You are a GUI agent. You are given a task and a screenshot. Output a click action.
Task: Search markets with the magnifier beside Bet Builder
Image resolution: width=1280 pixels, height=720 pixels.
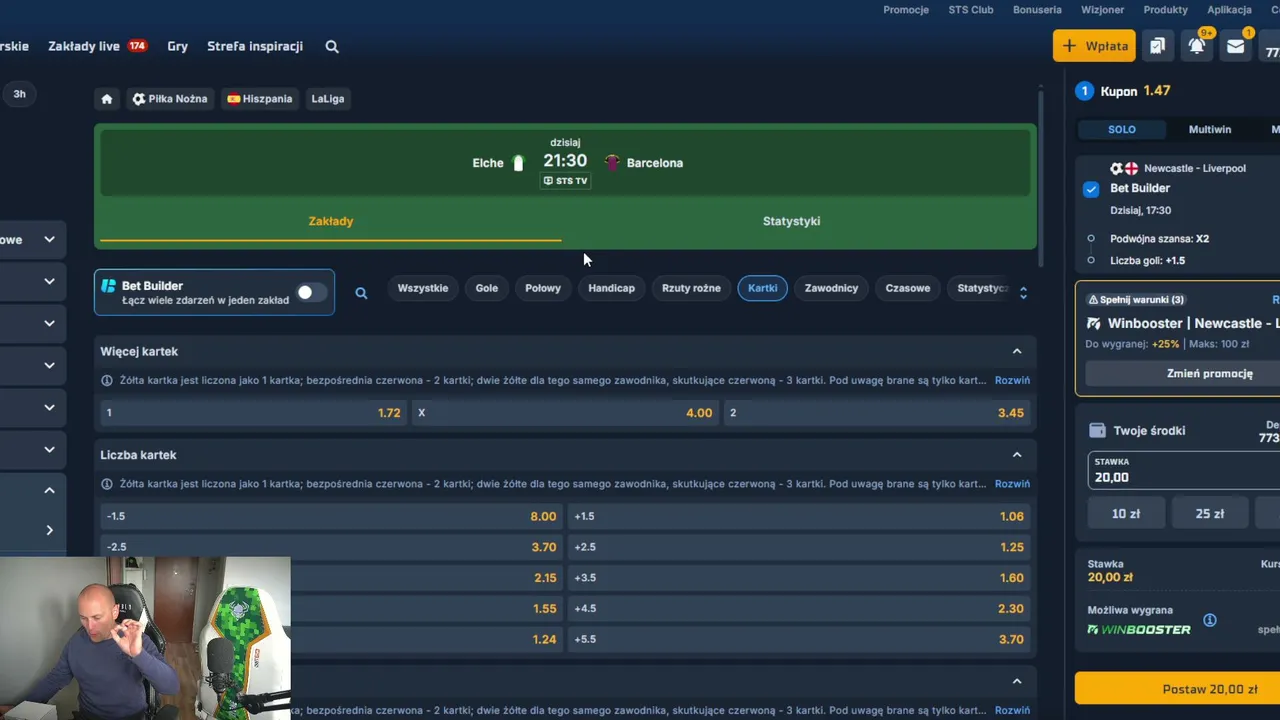tap(361, 293)
